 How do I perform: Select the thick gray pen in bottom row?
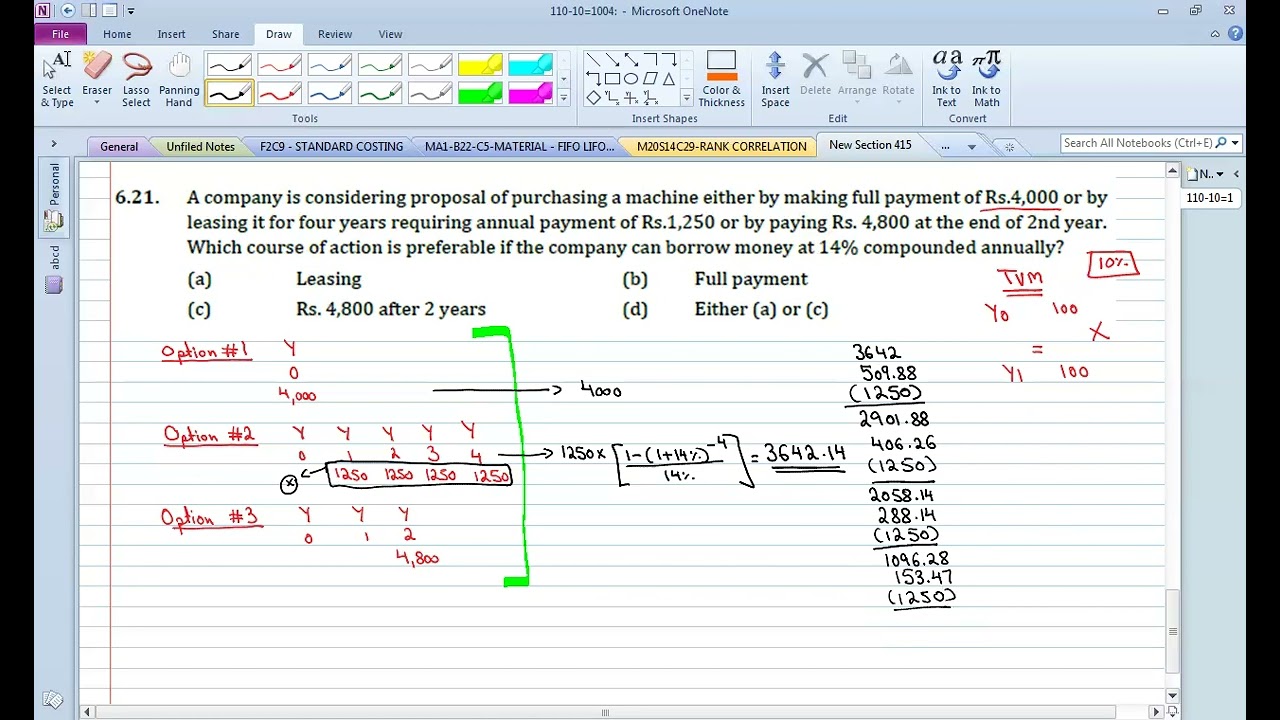tap(429, 93)
